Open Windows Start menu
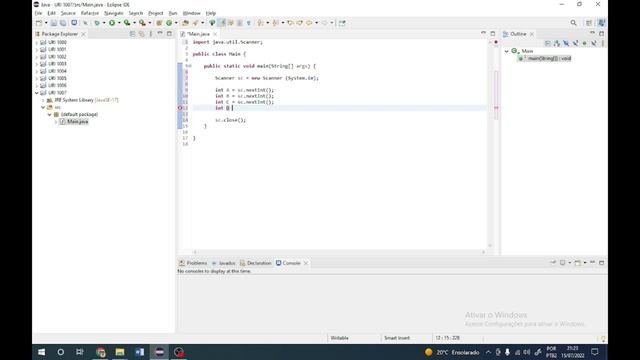 coord(42,352)
